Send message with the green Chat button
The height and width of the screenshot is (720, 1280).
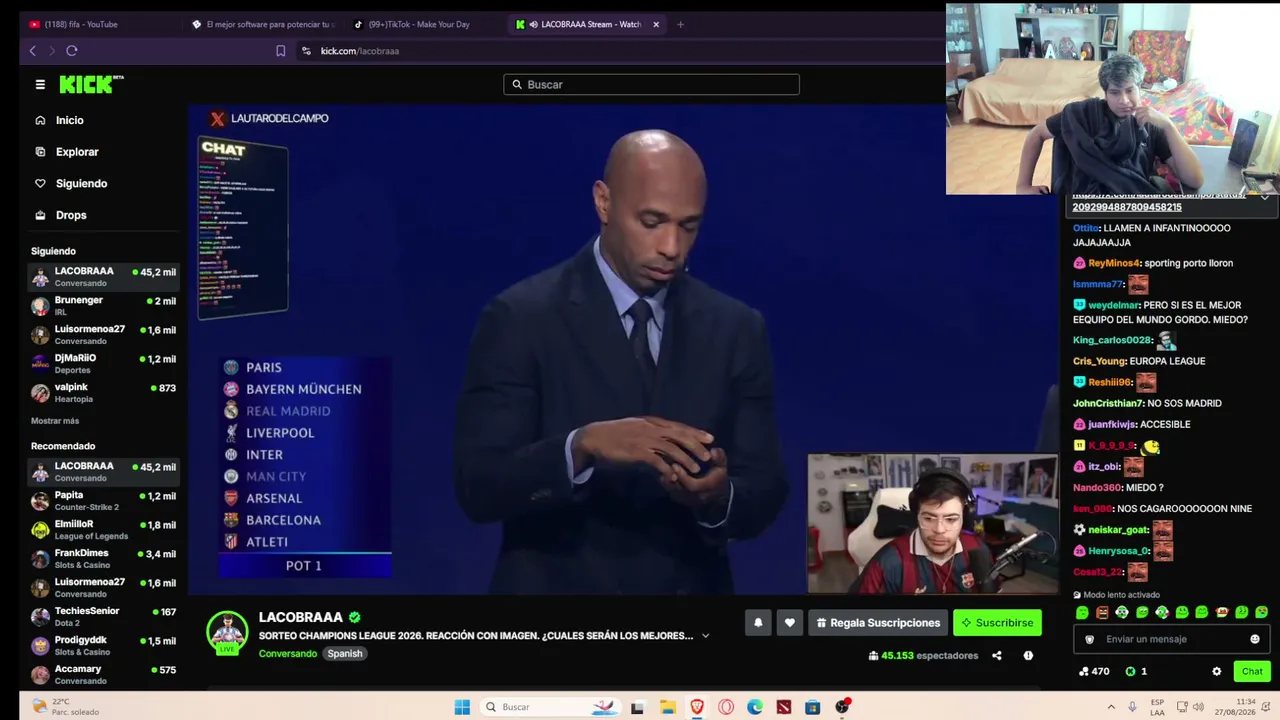1252,672
